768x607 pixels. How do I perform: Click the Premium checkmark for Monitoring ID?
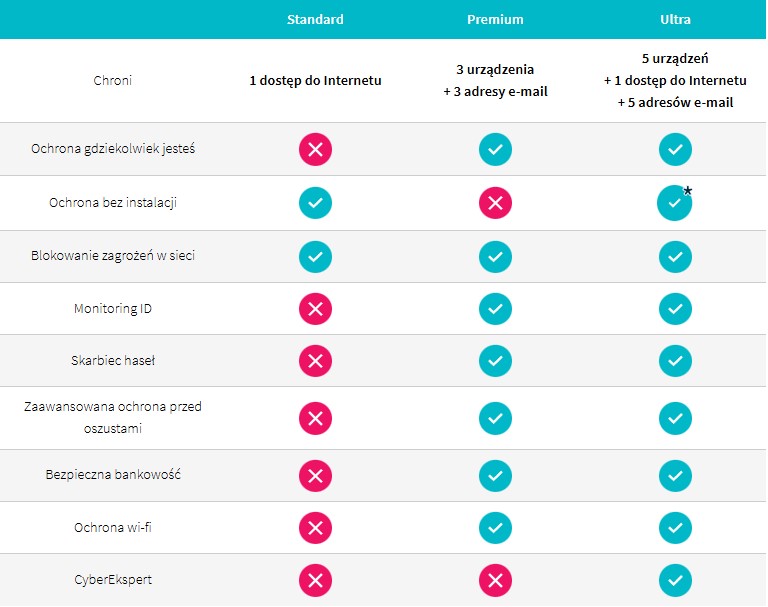coord(495,309)
